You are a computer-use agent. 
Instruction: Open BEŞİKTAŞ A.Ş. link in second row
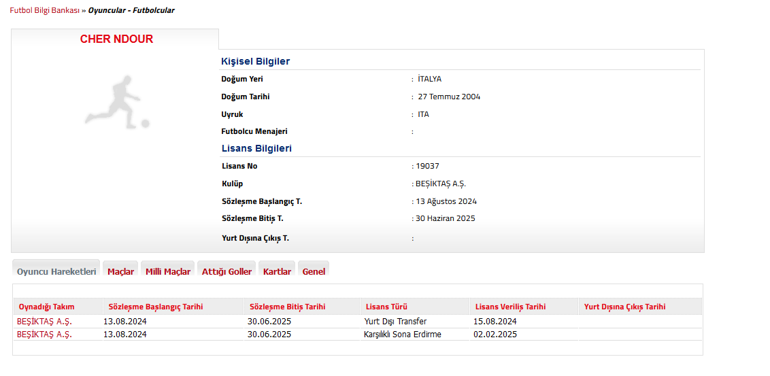pos(44,334)
